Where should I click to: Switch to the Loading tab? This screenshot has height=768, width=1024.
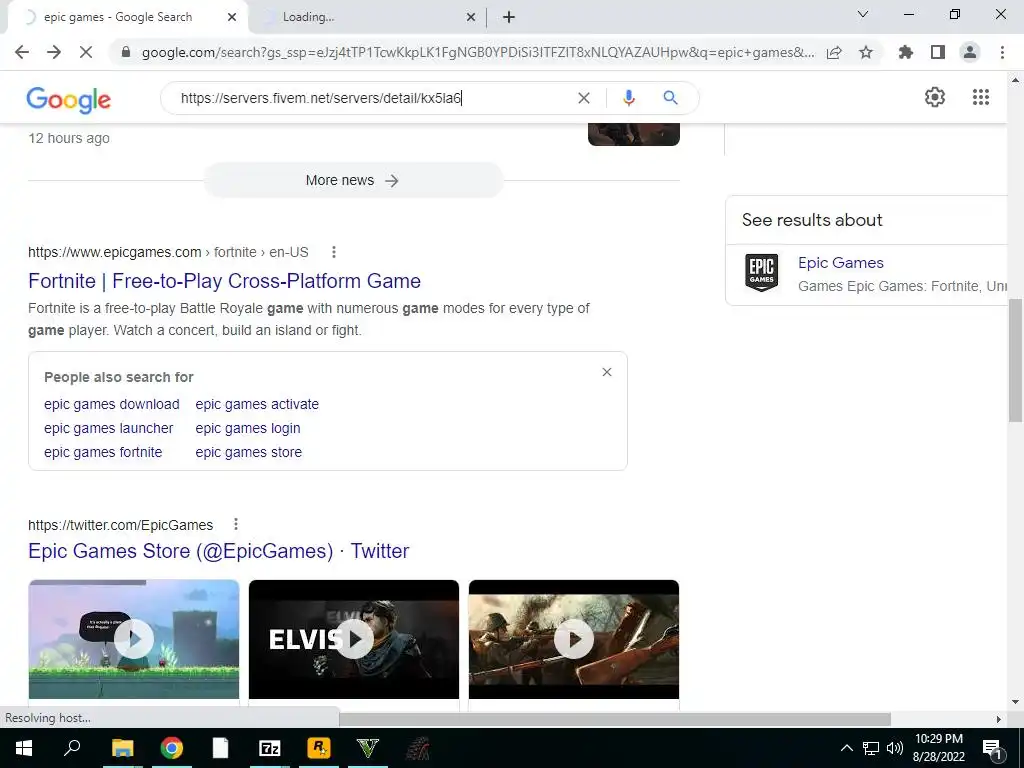point(308,17)
